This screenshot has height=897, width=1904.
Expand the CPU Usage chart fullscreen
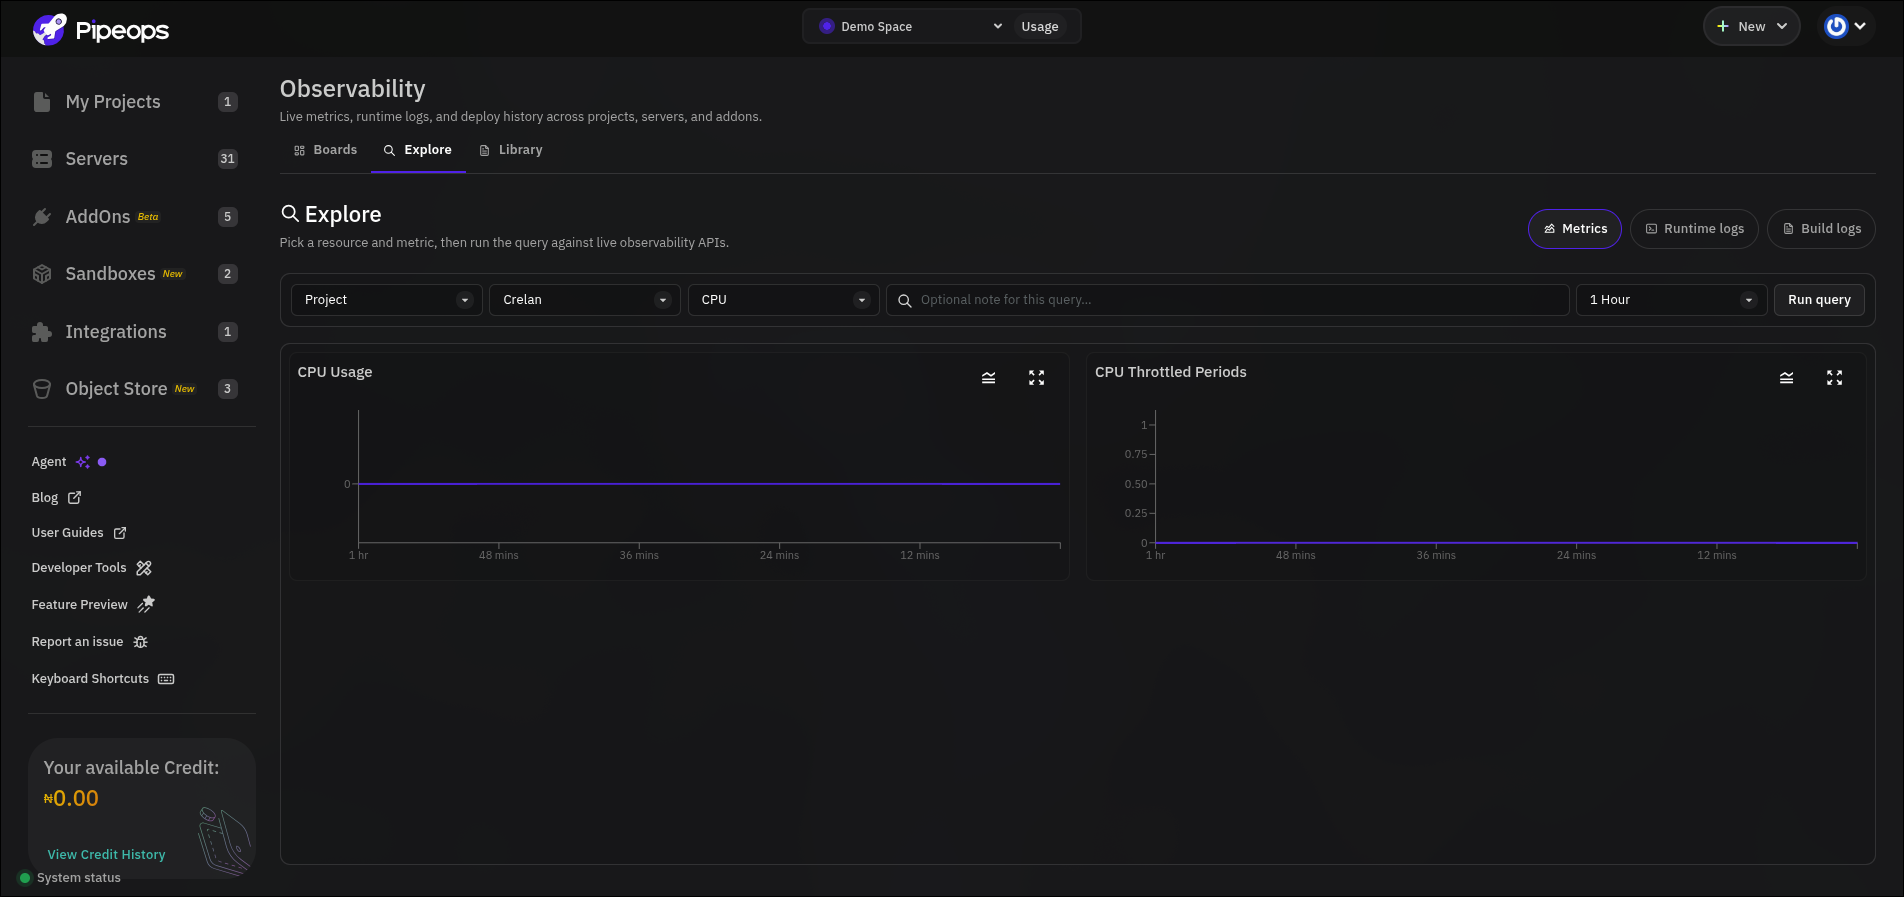(1036, 378)
